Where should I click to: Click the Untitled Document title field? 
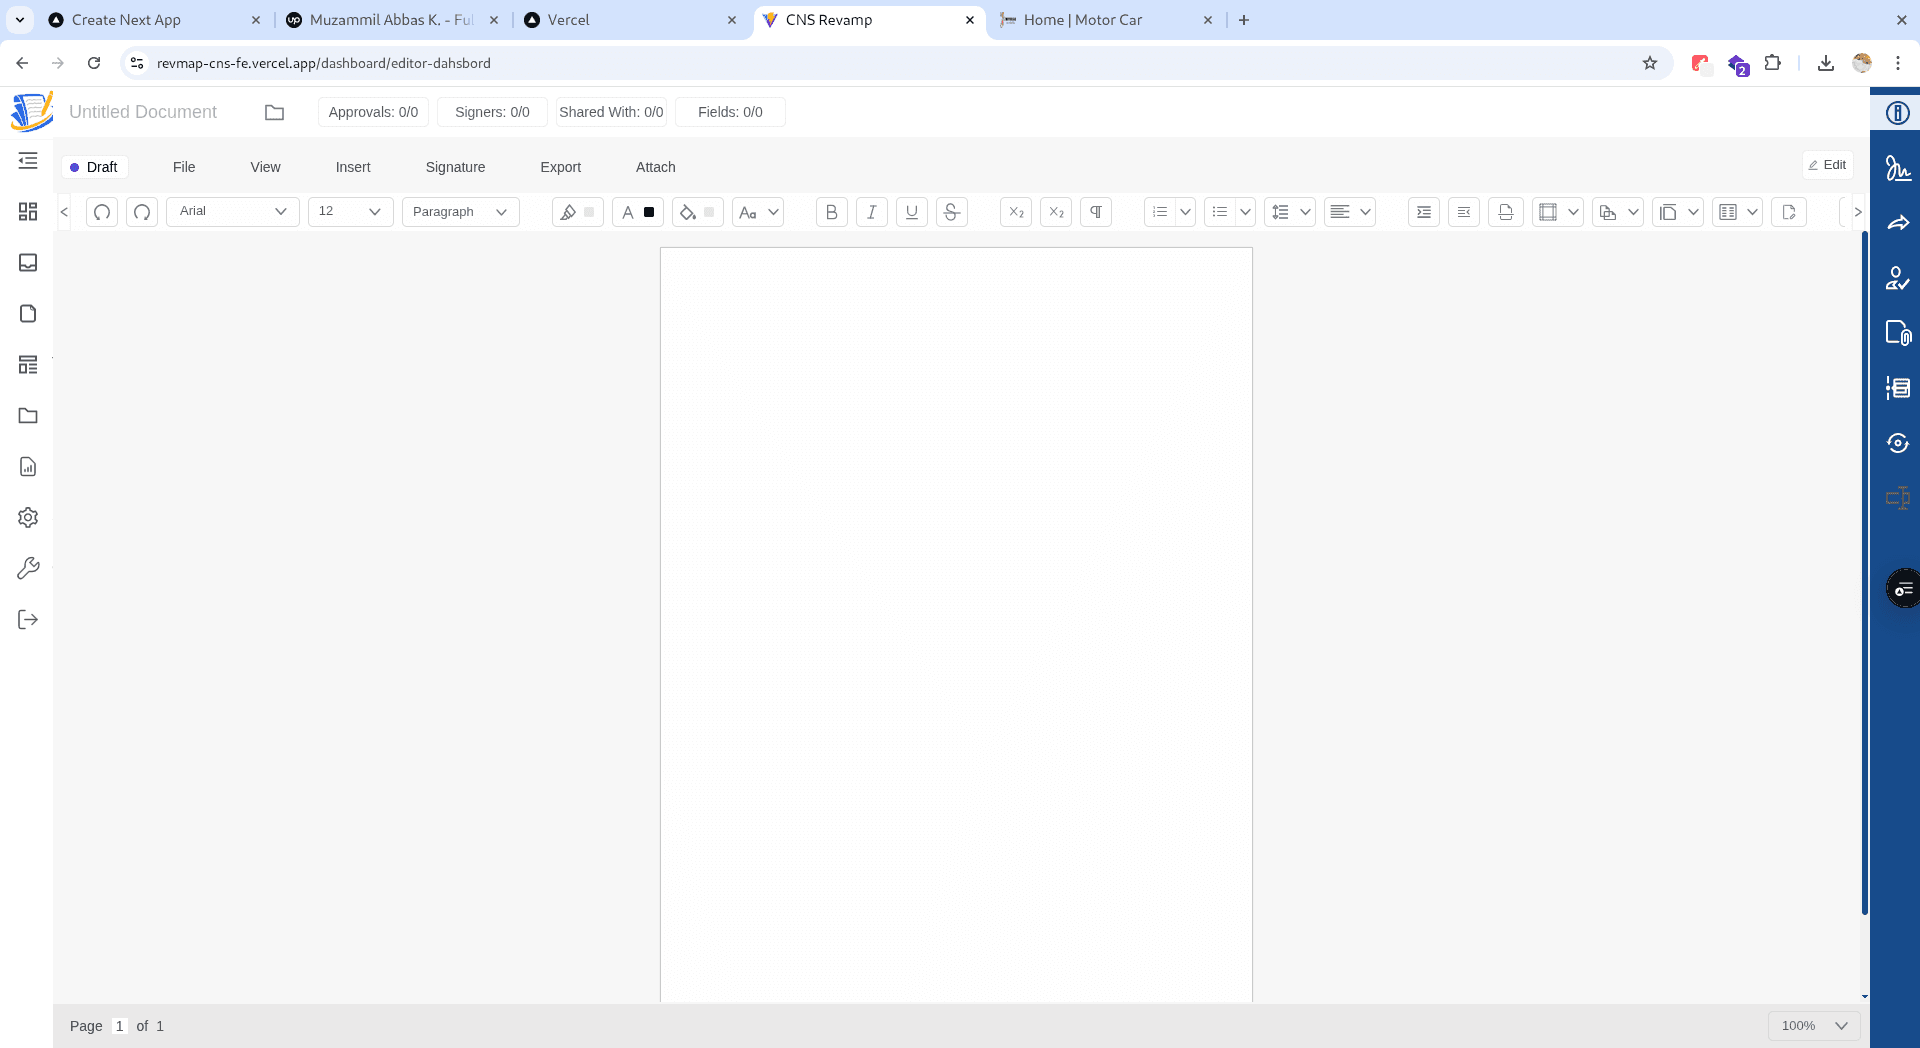pos(143,112)
